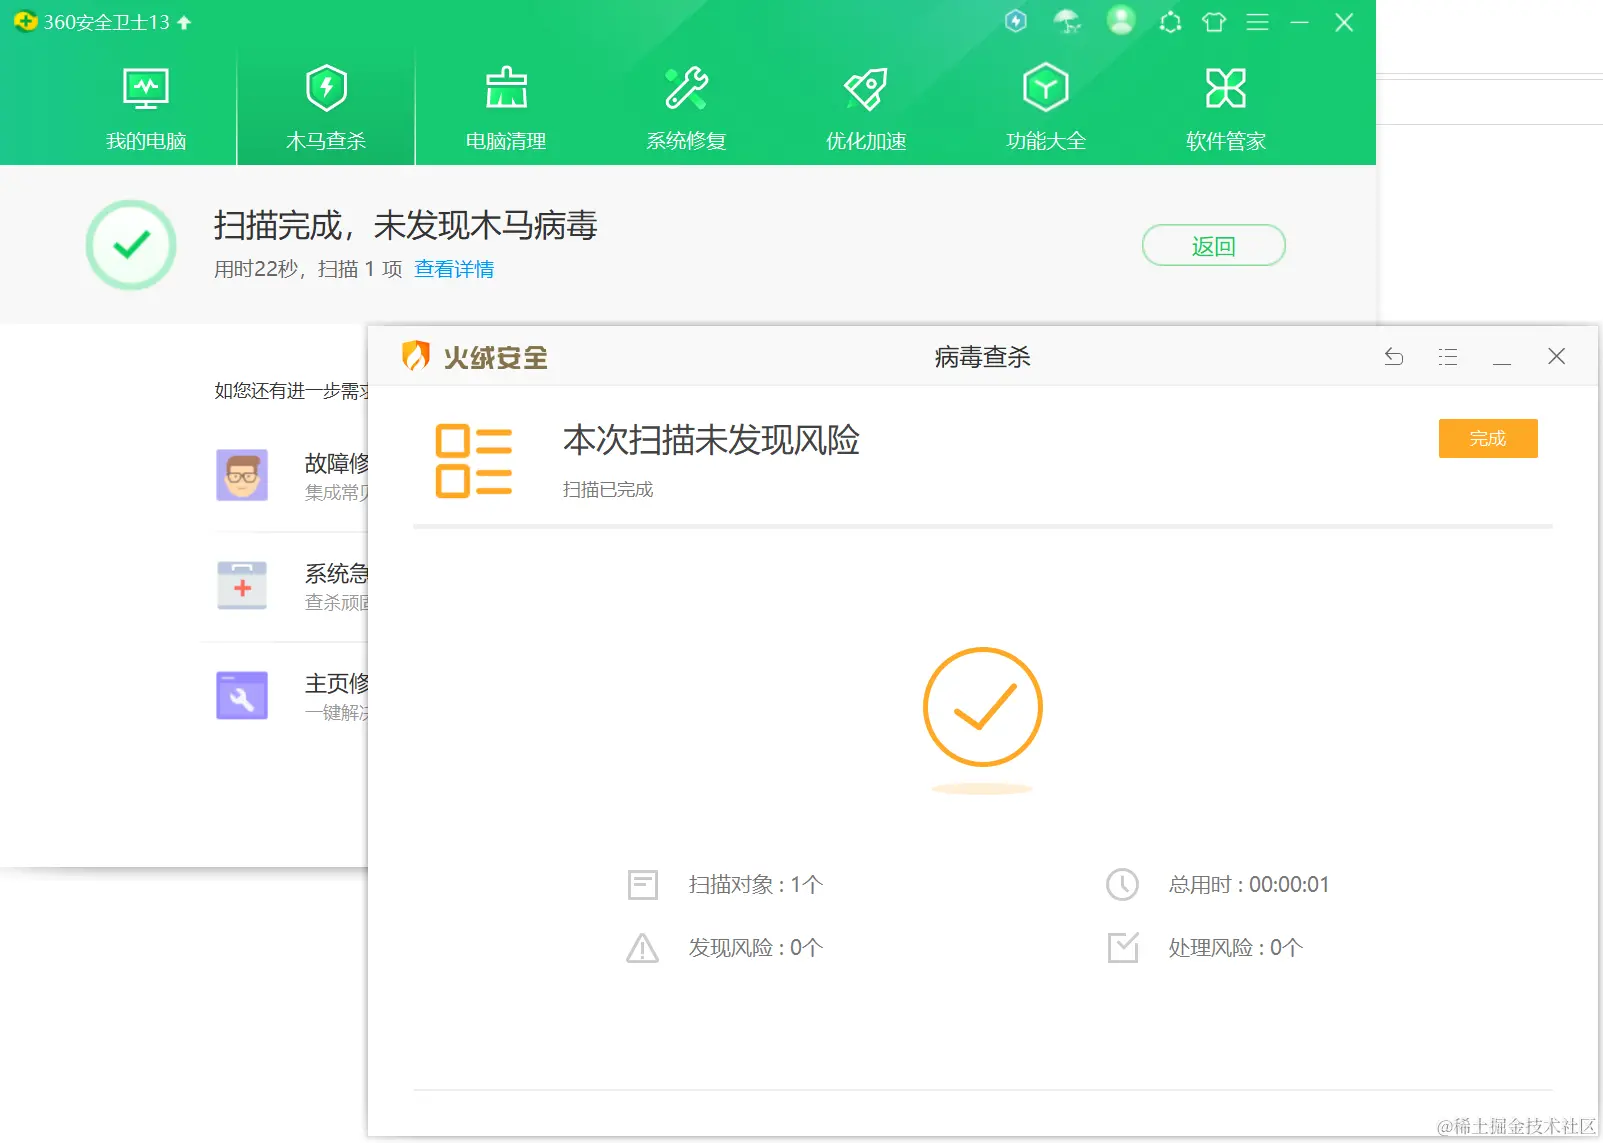The width and height of the screenshot is (1603, 1143).
Task: Open user account avatar in 360 title bar
Action: tap(1121, 20)
